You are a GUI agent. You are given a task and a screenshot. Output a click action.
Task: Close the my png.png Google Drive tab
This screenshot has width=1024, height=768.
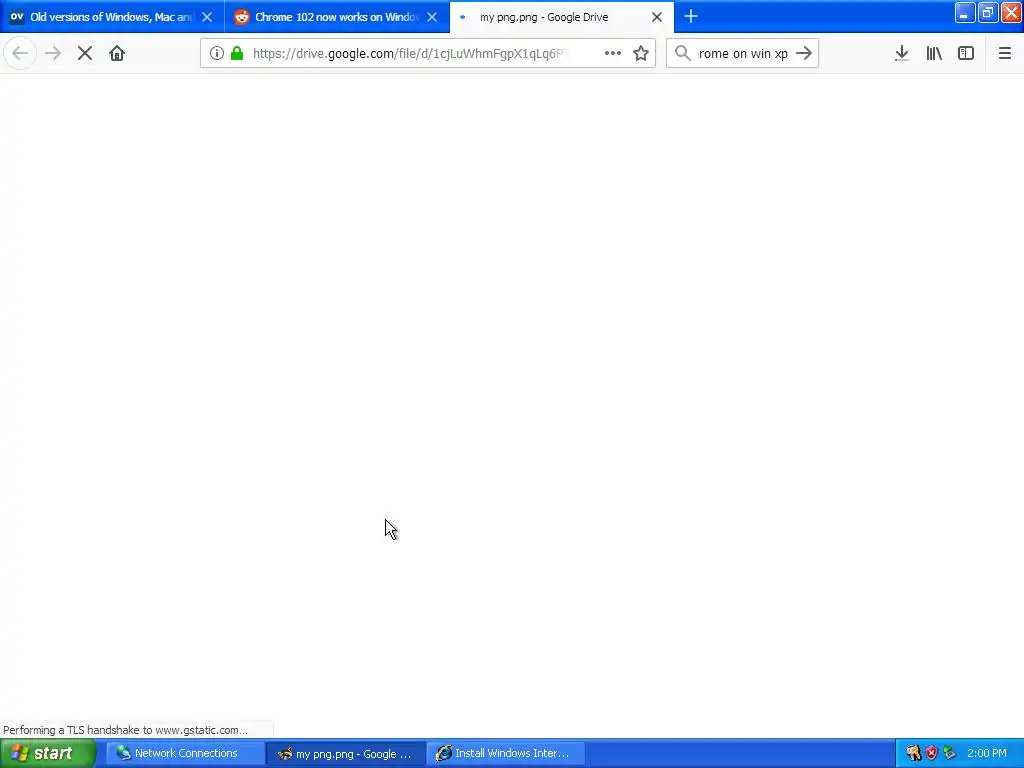(657, 17)
